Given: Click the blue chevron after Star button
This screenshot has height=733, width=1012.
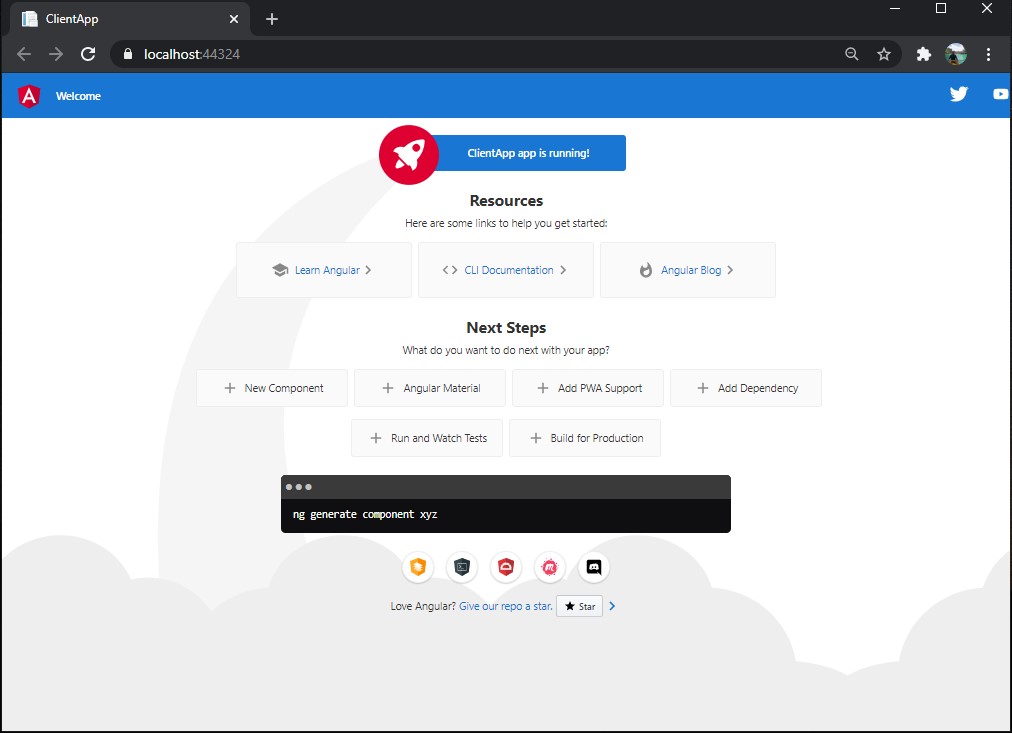Looking at the screenshot, I should coord(612,606).
